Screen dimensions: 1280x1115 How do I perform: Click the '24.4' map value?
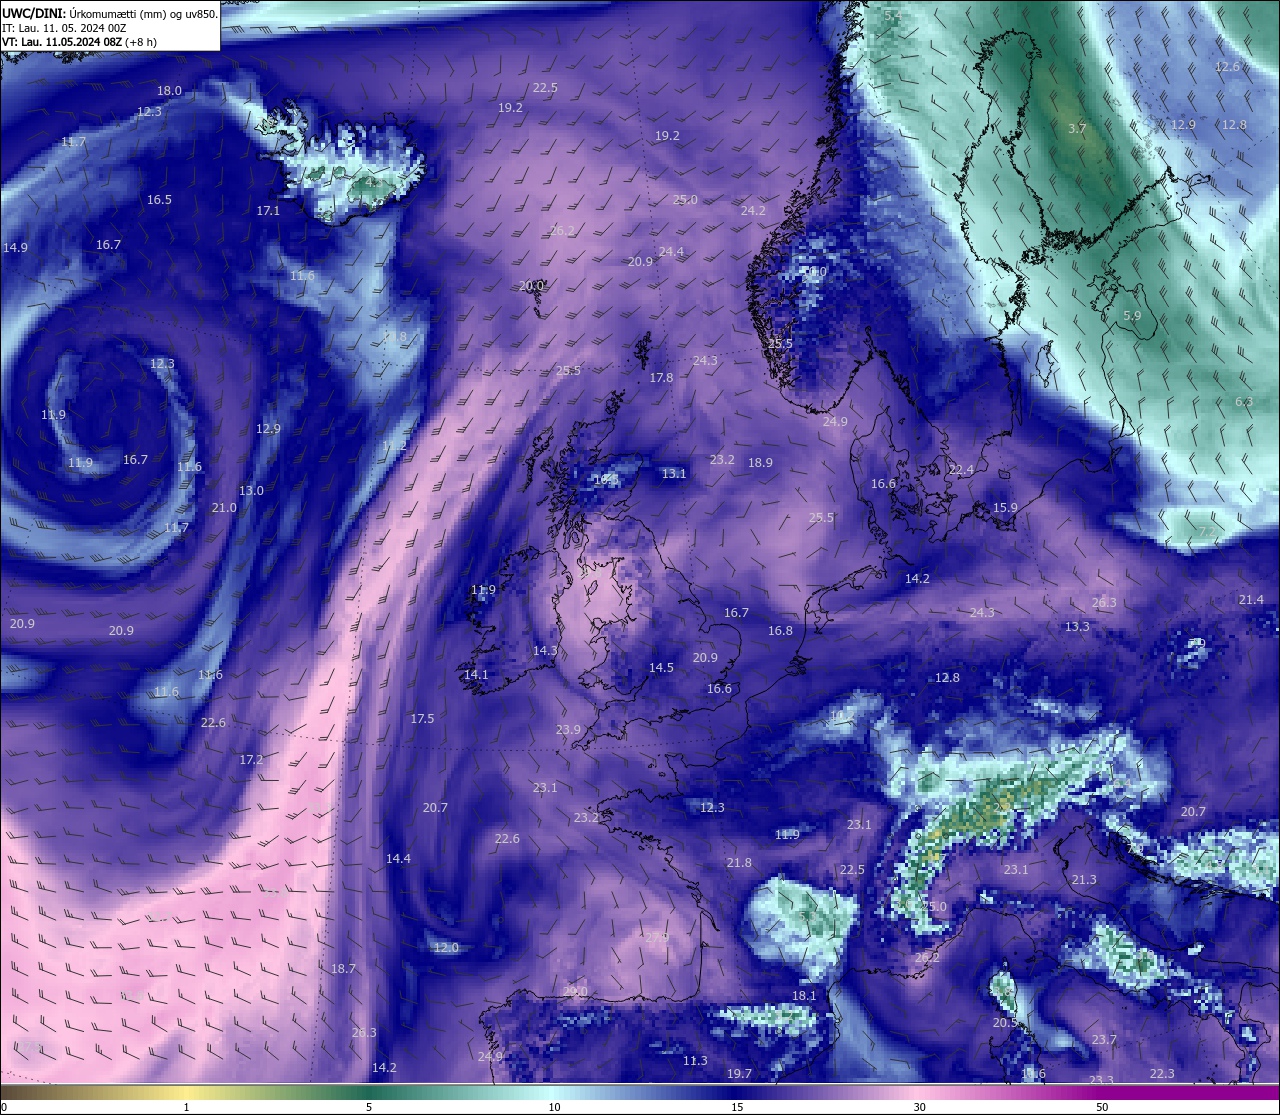(671, 252)
